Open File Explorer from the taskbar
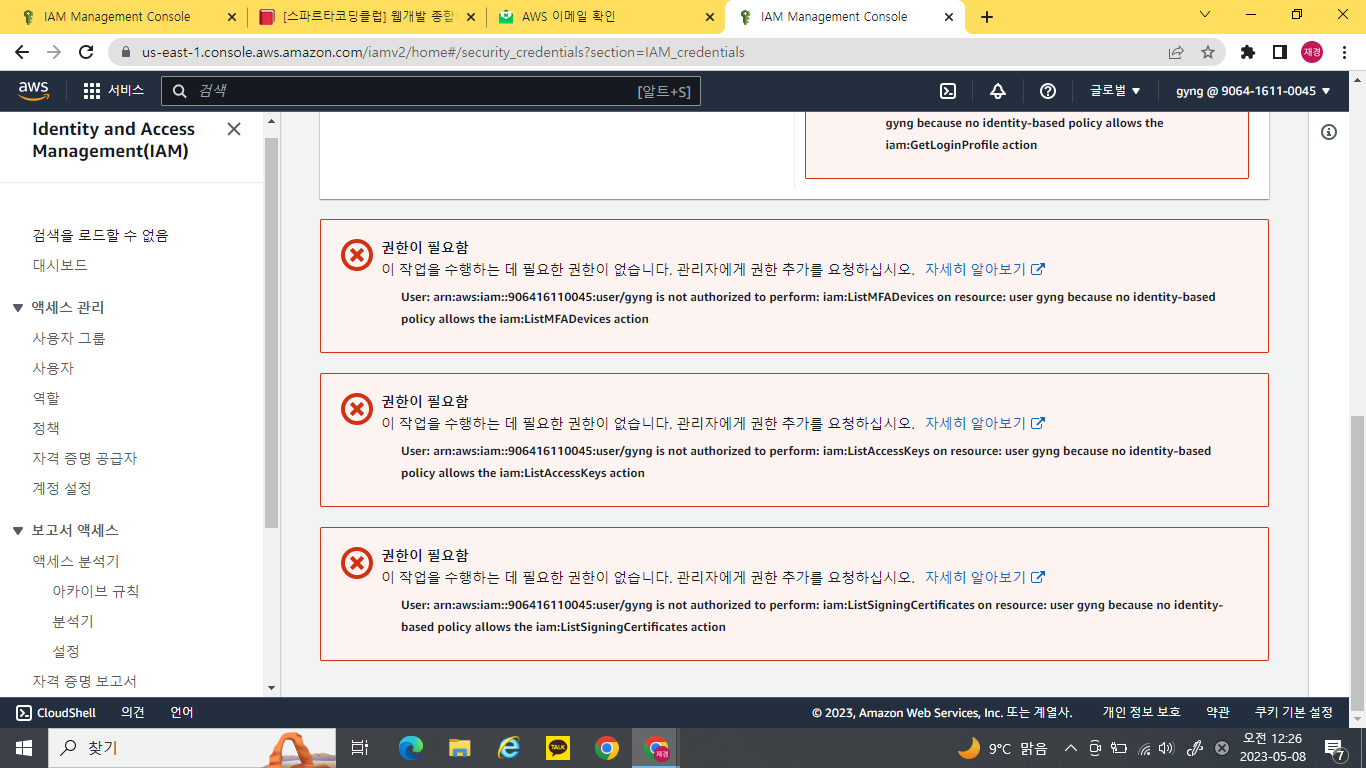The width and height of the screenshot is (1366, 768). pos(460,747)
